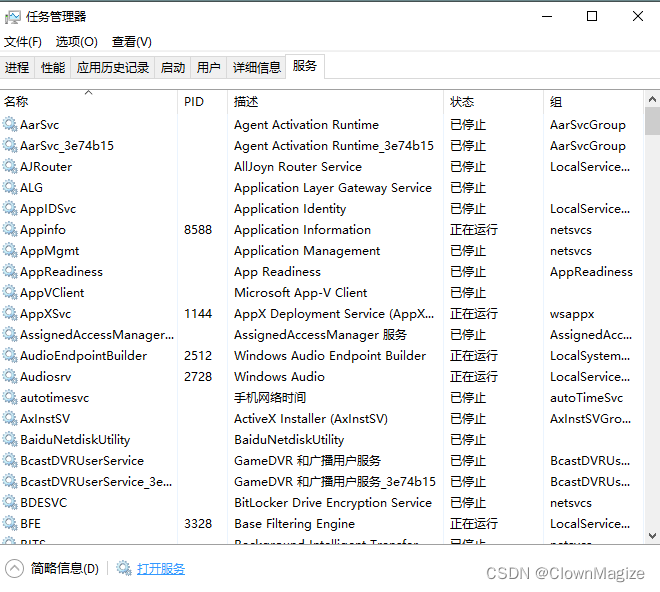660x592 pixels.
Task: Switch to the 用户 tab
Action: 209,67
